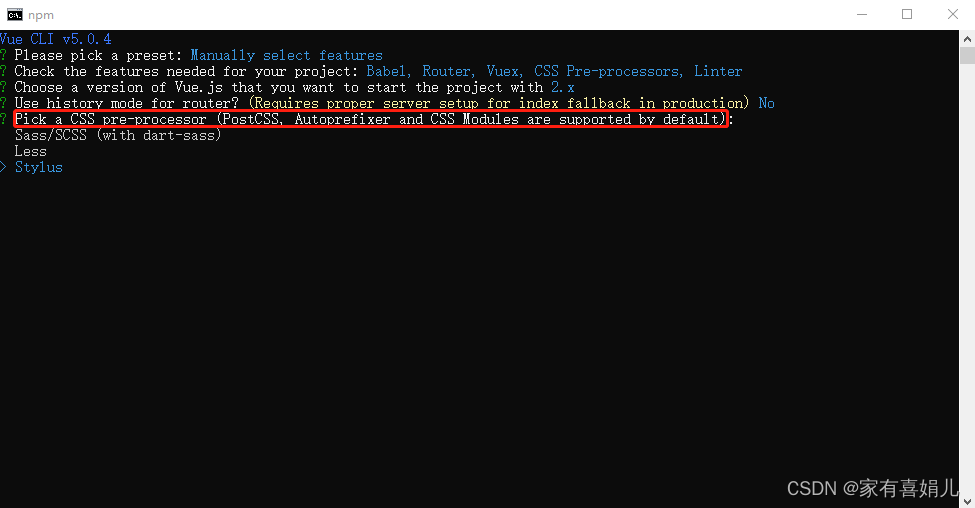Click the 2.x Vue version answer

[562, 87]
